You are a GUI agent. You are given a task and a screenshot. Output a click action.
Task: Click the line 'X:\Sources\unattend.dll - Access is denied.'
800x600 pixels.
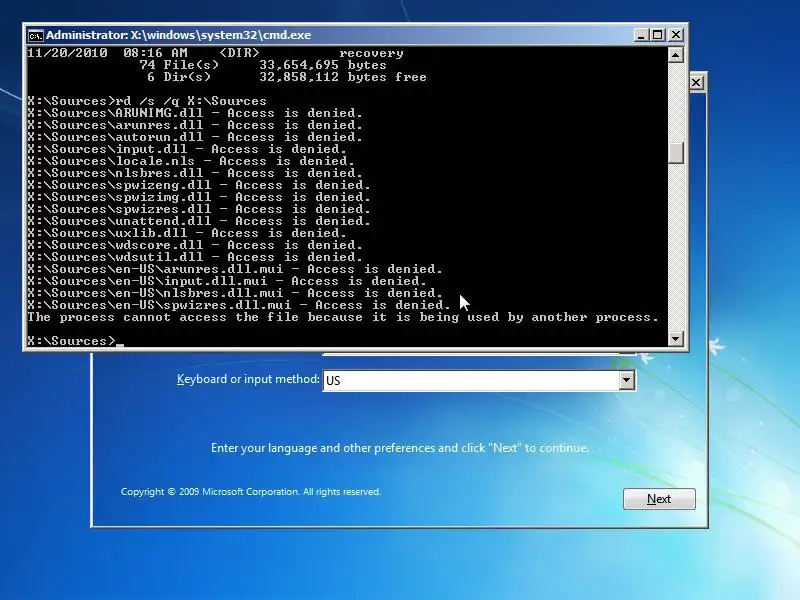[x=199, y=221]
